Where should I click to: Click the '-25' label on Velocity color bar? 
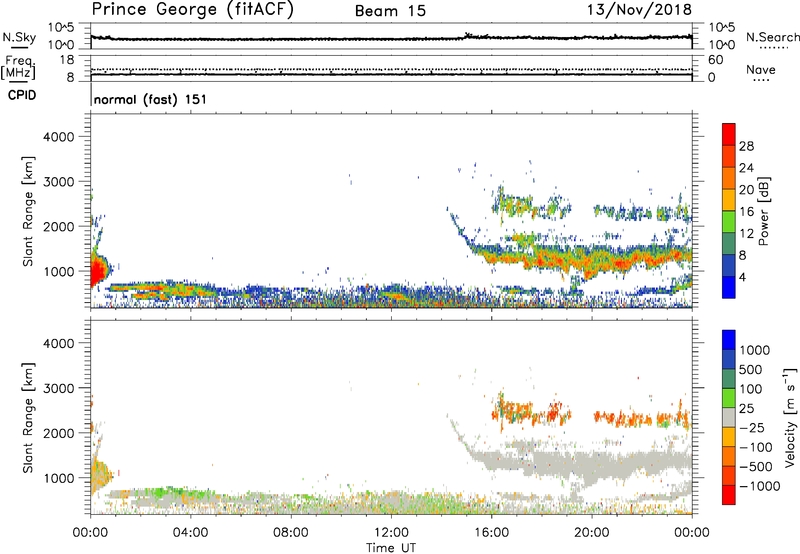pyautogui.click(x=752, y=428)
